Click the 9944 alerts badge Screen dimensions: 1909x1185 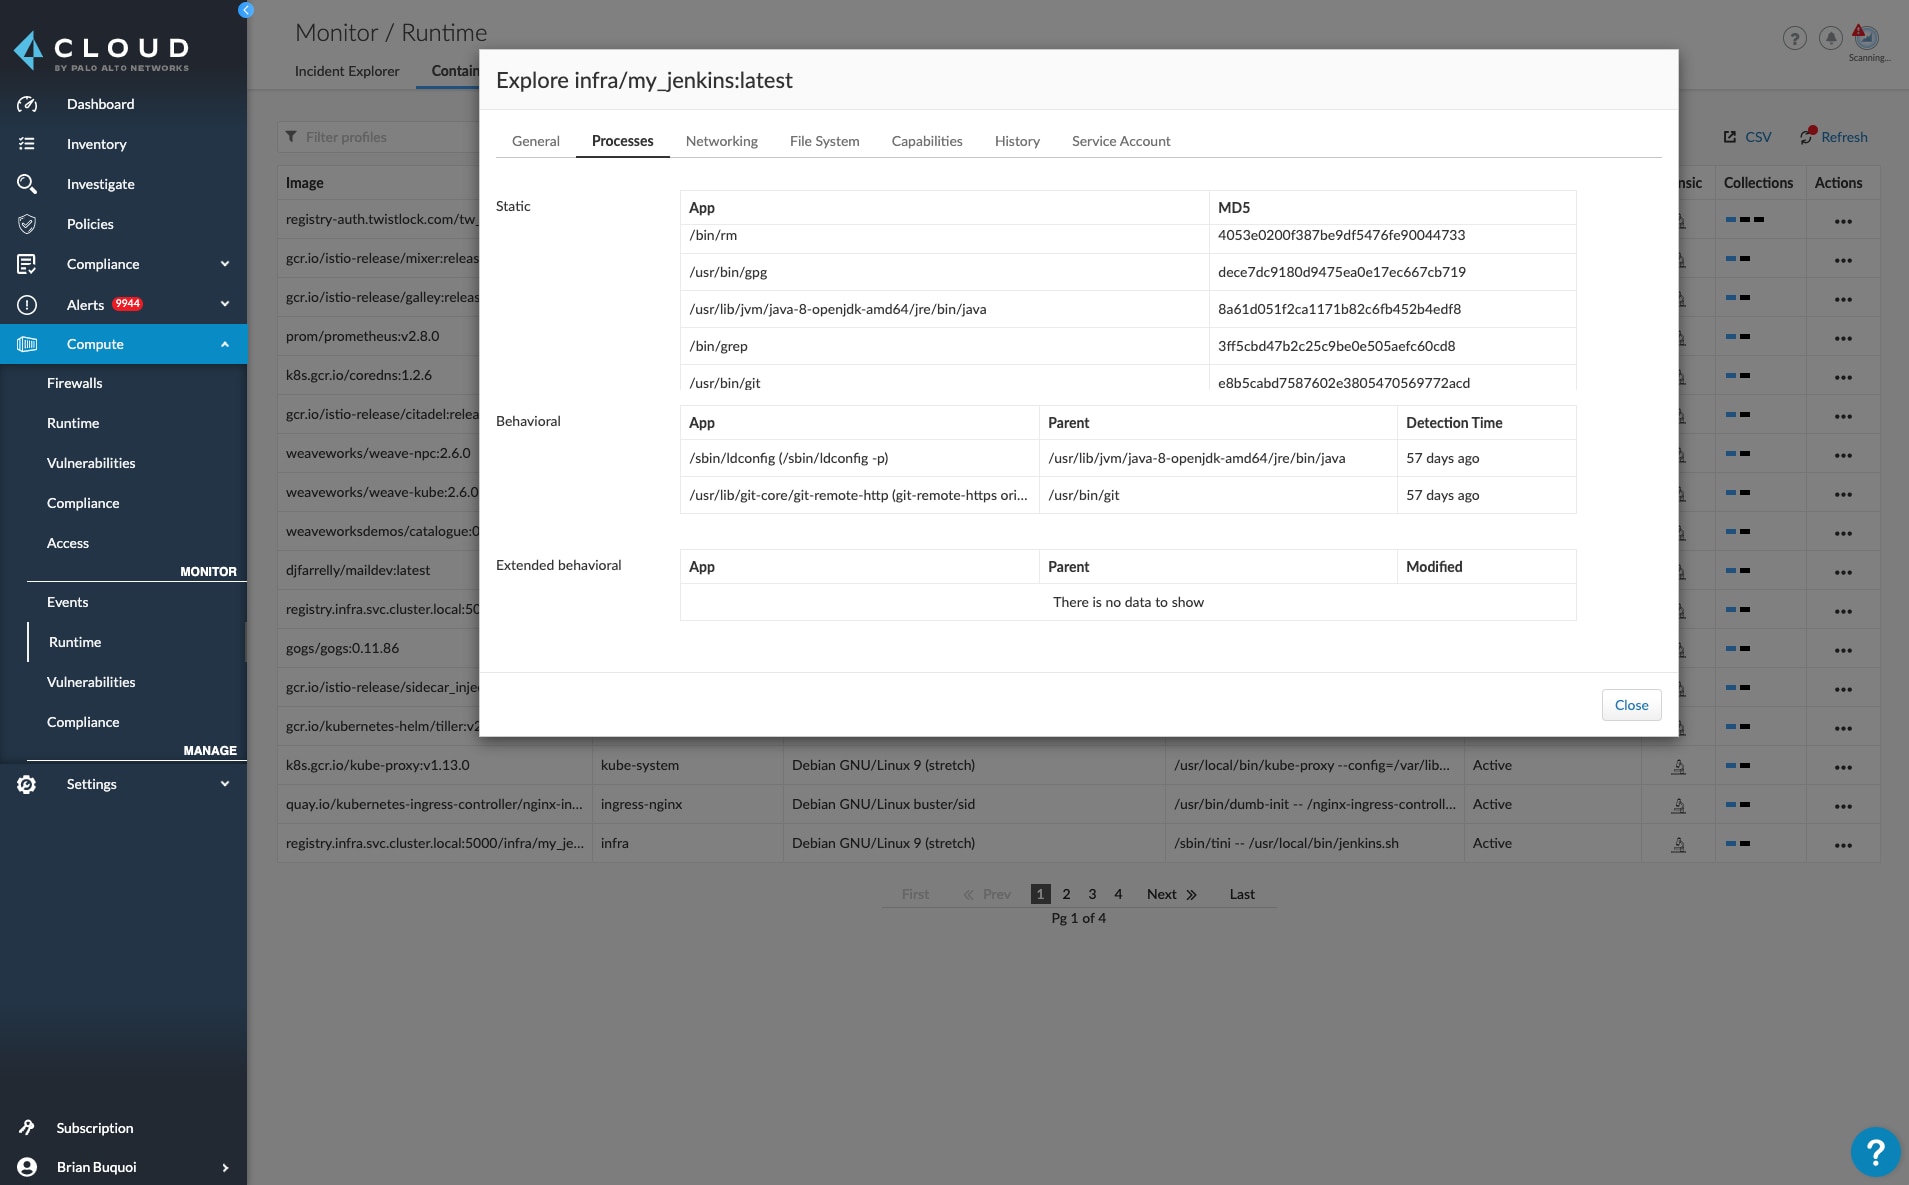tap(127, 304)
